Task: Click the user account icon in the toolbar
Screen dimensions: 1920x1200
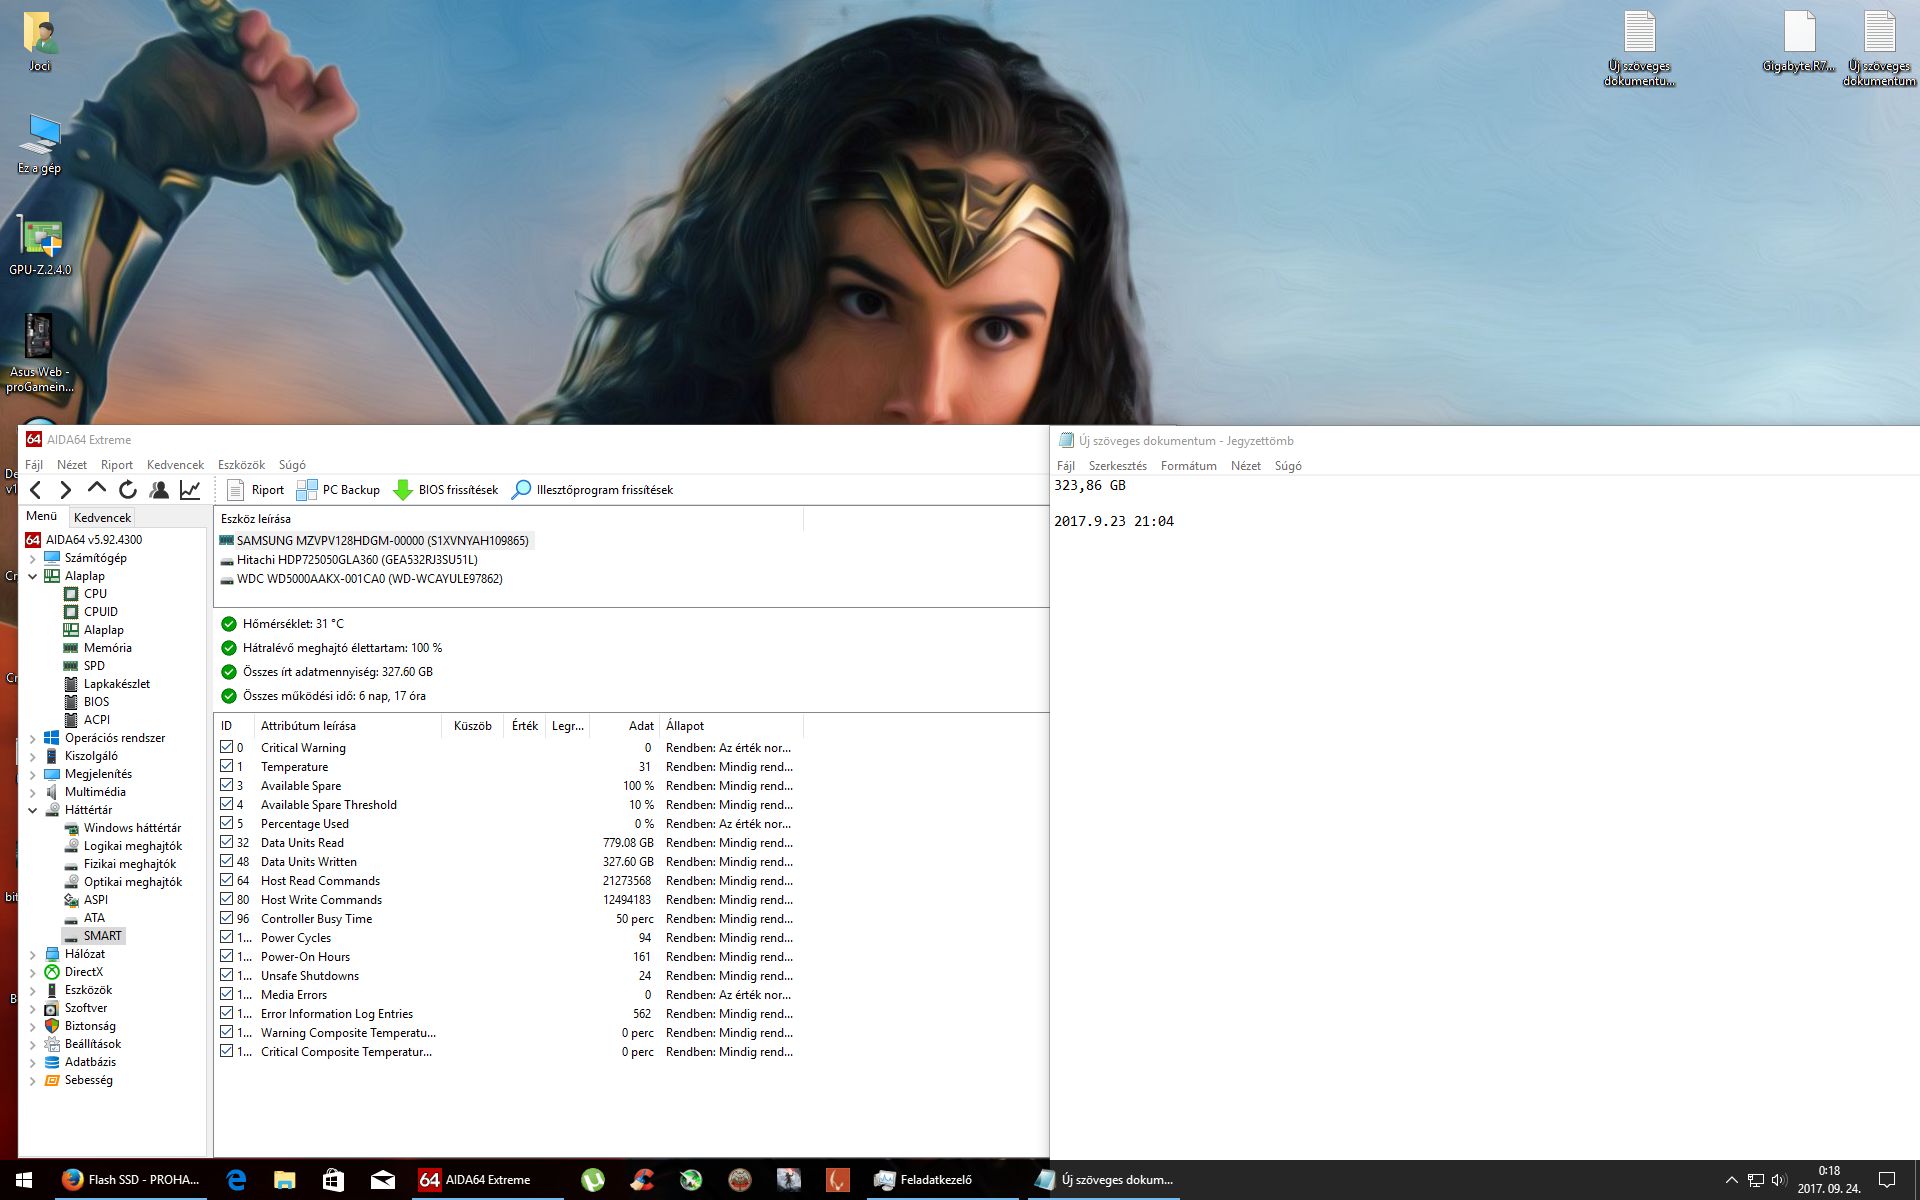Action: pyautogui.click(x=159, y=490)
